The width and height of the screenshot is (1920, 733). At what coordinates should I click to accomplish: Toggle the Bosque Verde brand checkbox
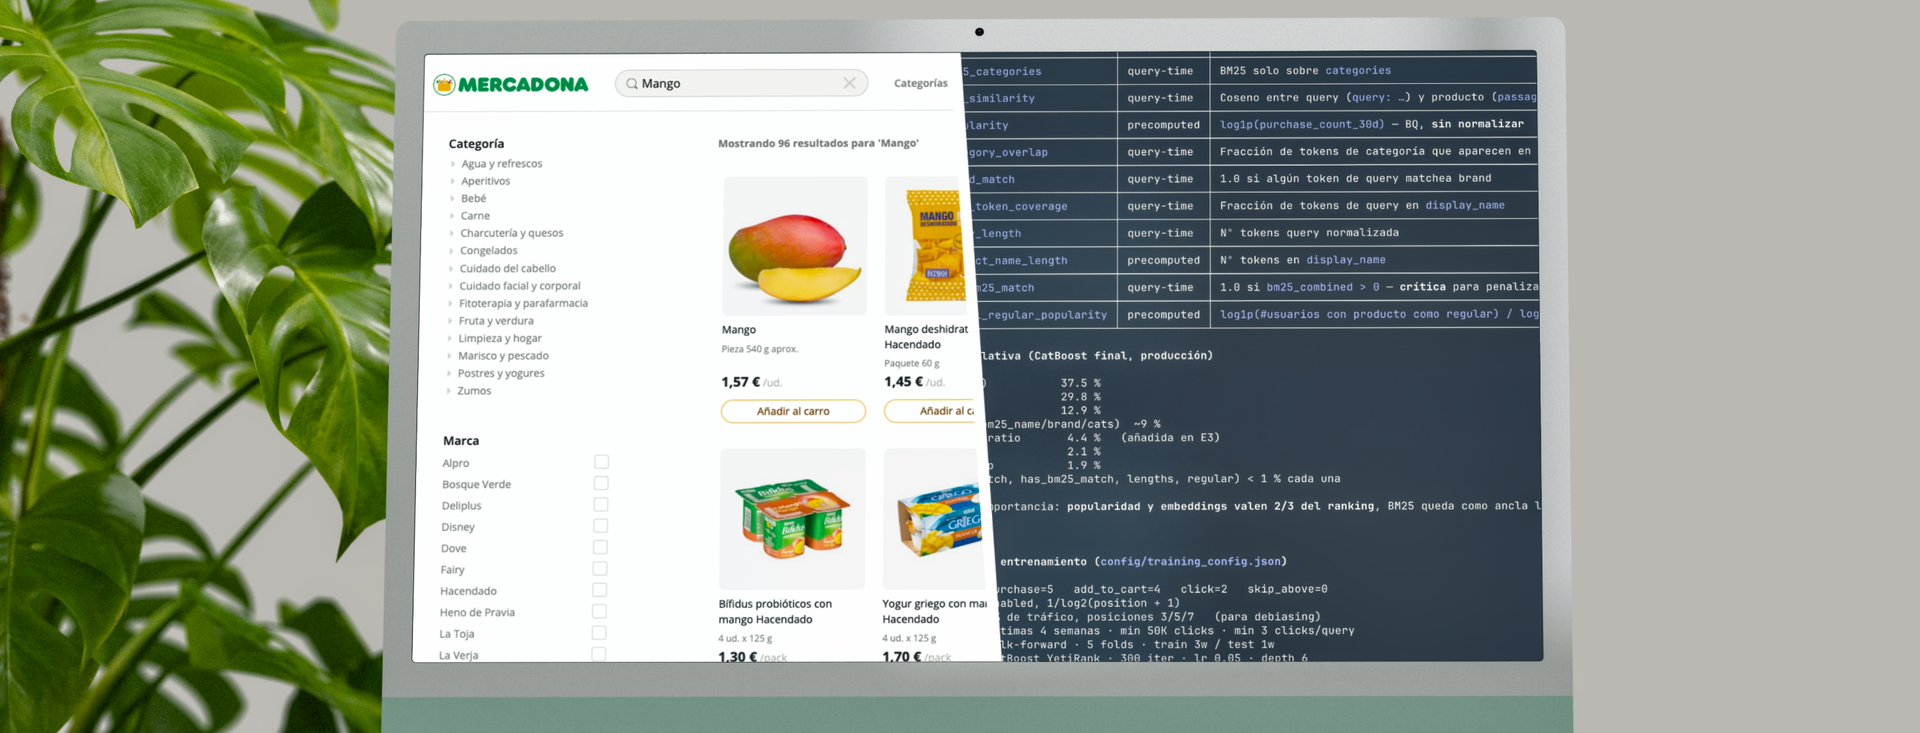tap(601, 483)
